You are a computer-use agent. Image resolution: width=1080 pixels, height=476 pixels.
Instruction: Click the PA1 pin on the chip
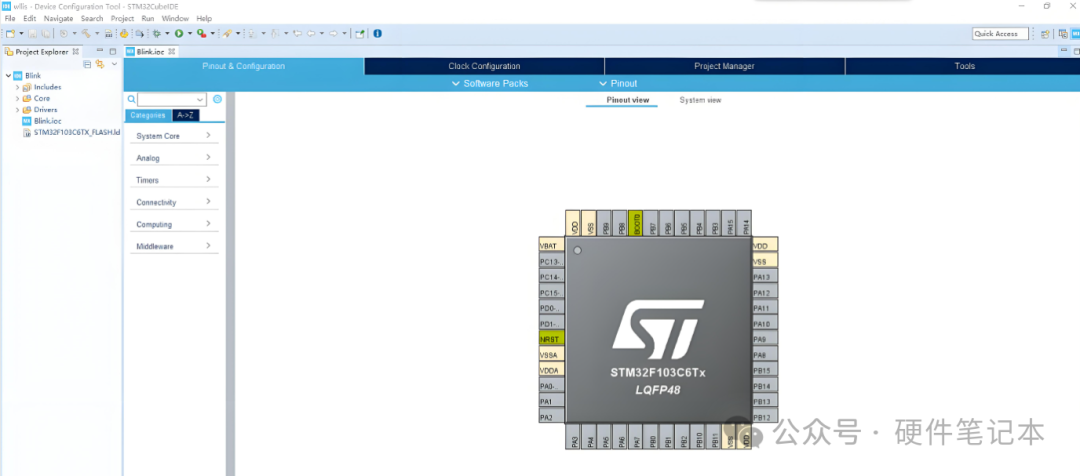[x=552, y=402]
